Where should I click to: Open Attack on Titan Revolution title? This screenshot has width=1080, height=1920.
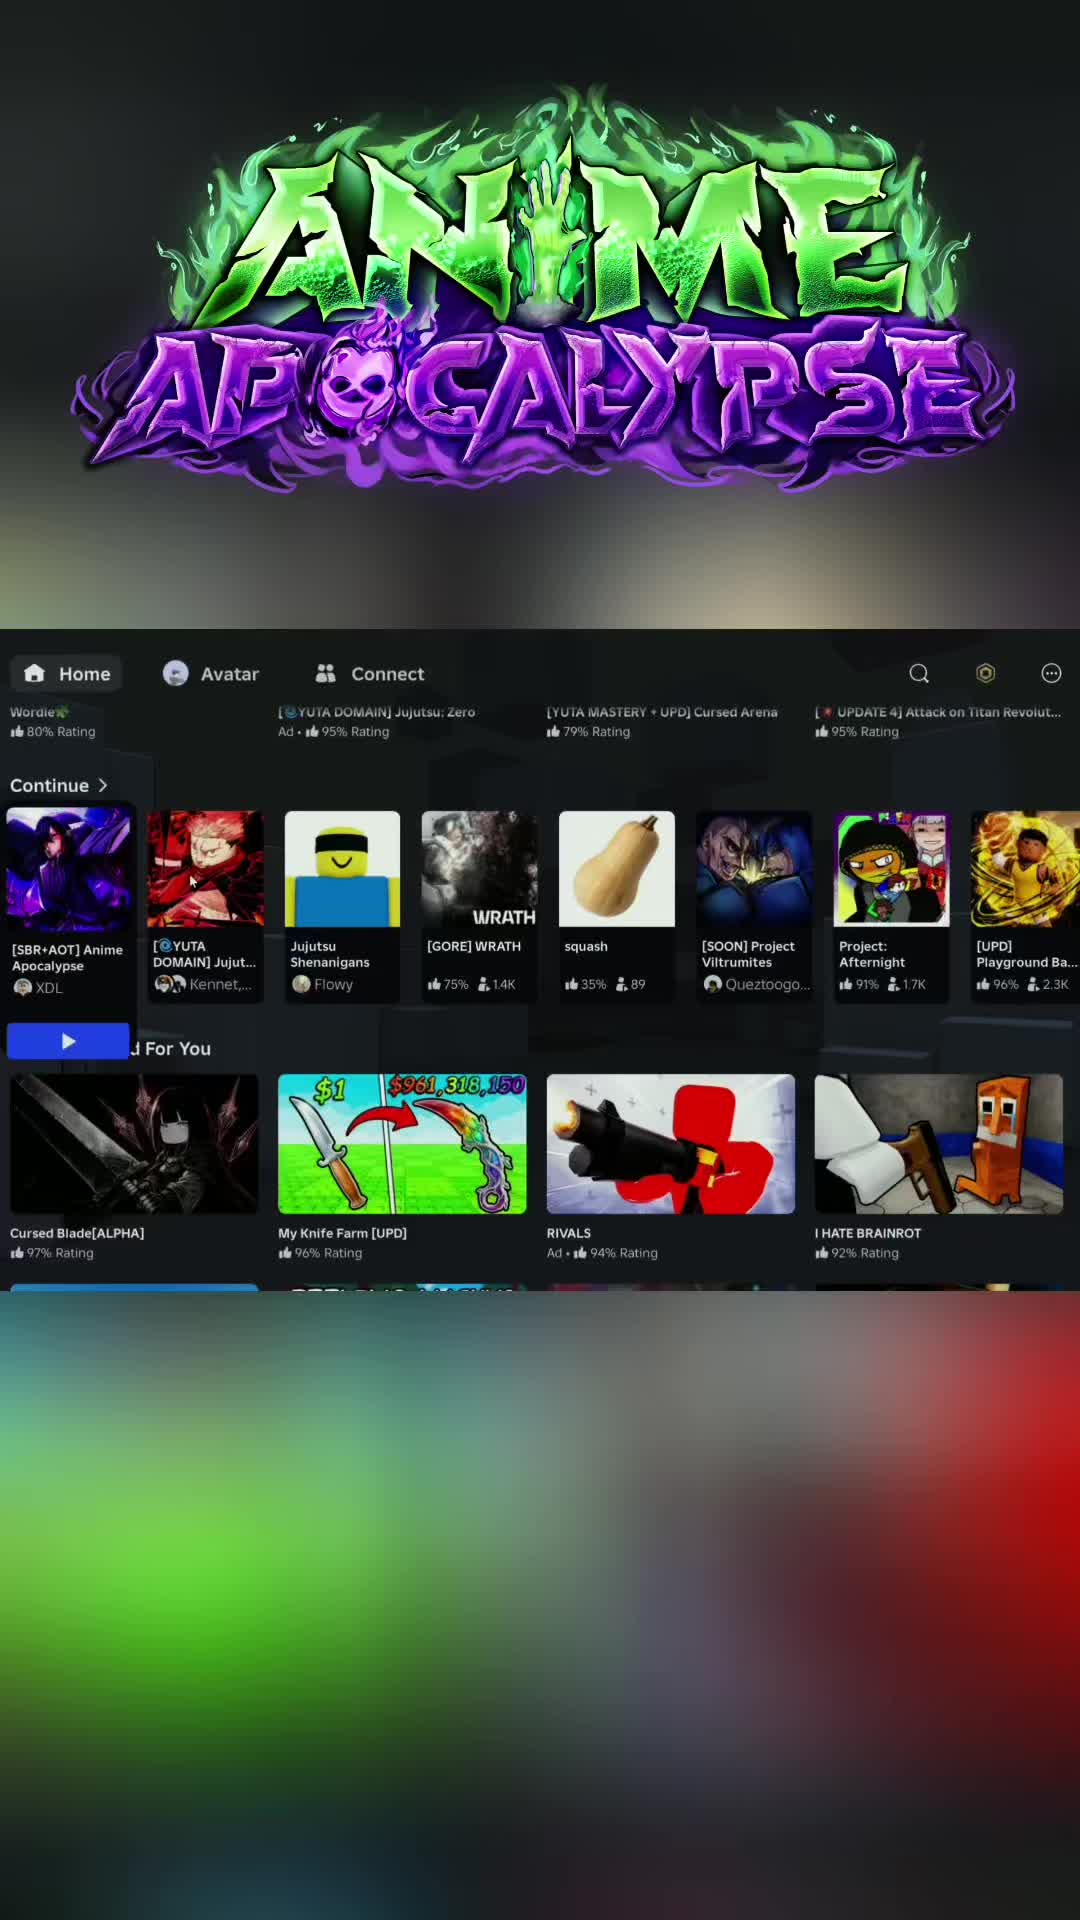pyautogui.click(x=939, y=712)
